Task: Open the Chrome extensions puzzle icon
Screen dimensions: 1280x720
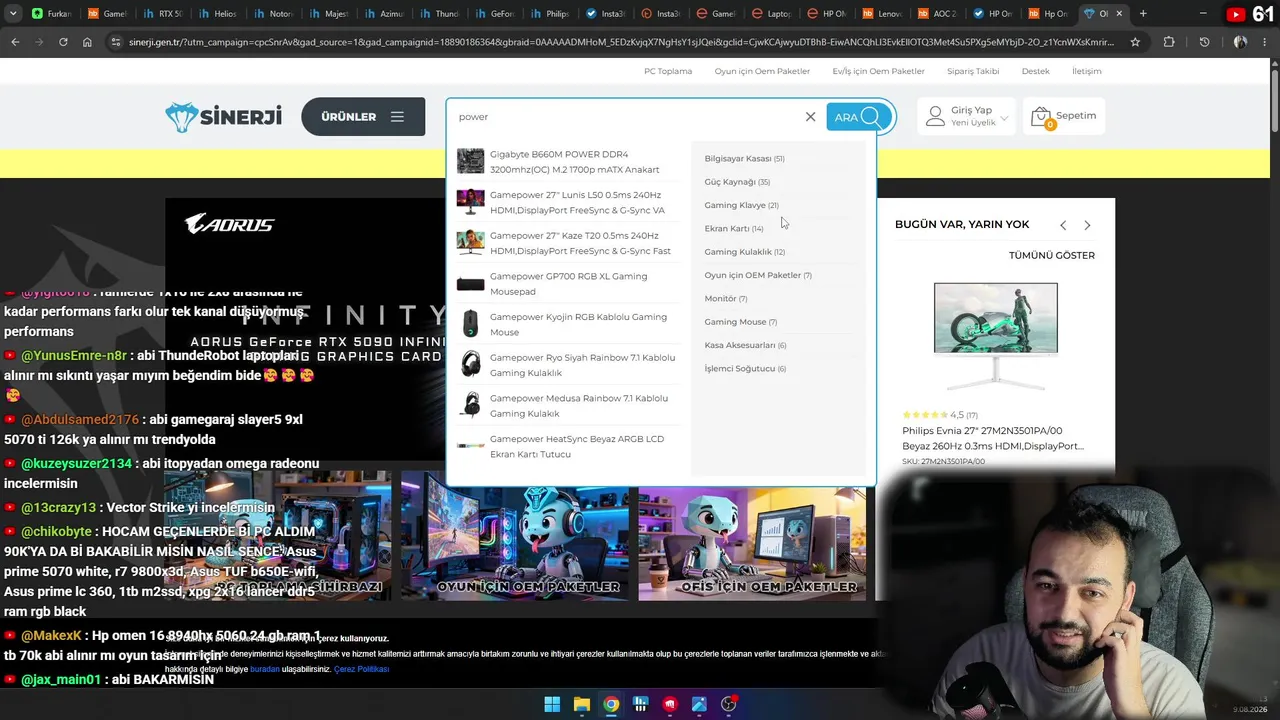Action: (1169, 42)
